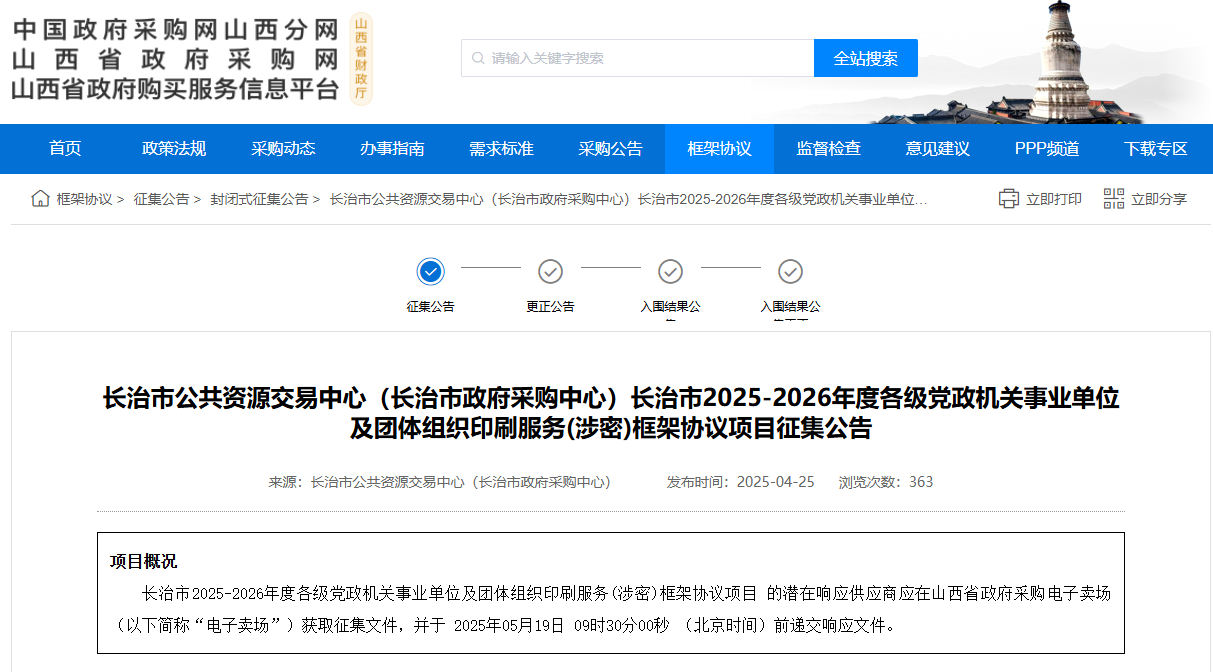This screenshot has width=1213, height=672.
Task: Switch to the 框架协议 tab
Action: tap(719, 149)
